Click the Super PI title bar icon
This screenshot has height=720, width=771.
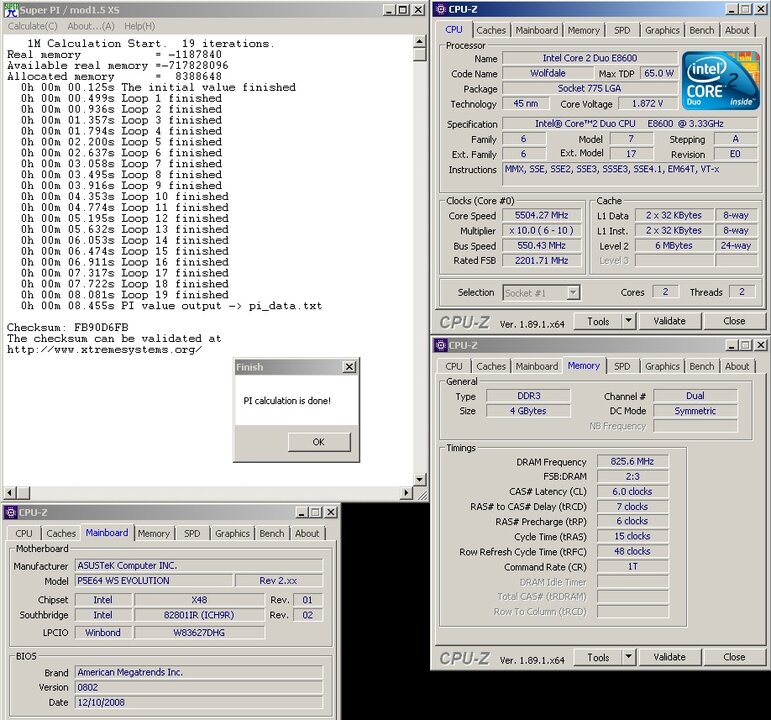click(11, 10)
